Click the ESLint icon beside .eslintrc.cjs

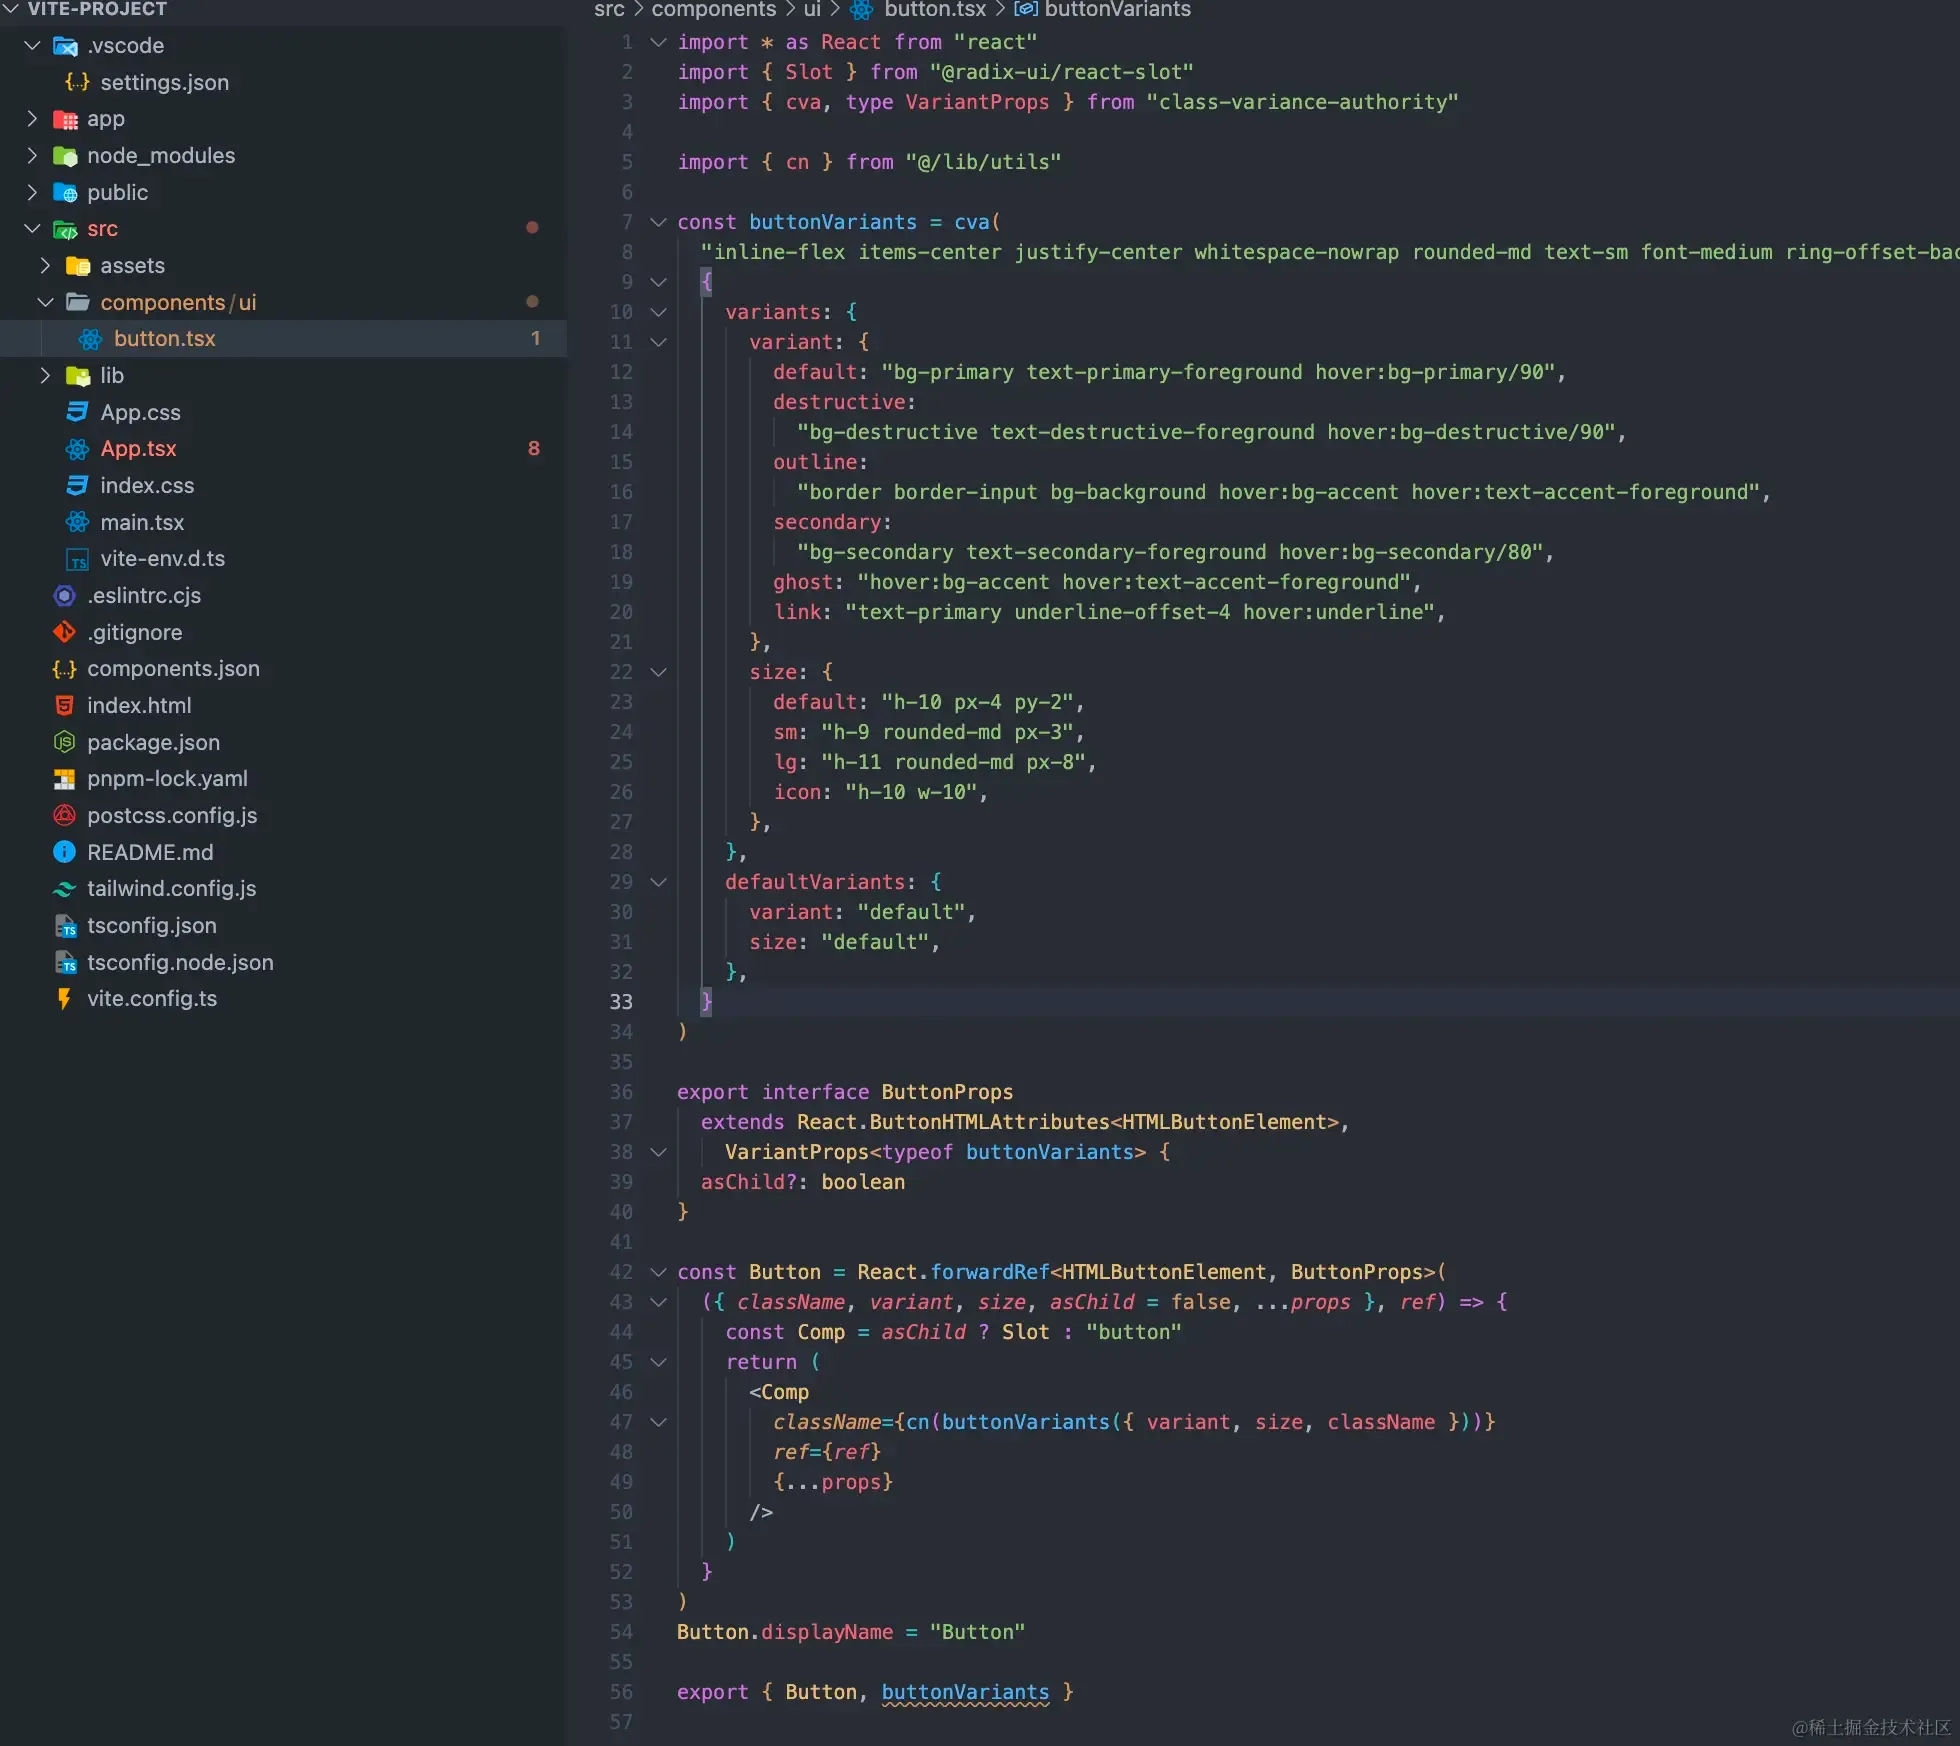click(x=65, y=596)
